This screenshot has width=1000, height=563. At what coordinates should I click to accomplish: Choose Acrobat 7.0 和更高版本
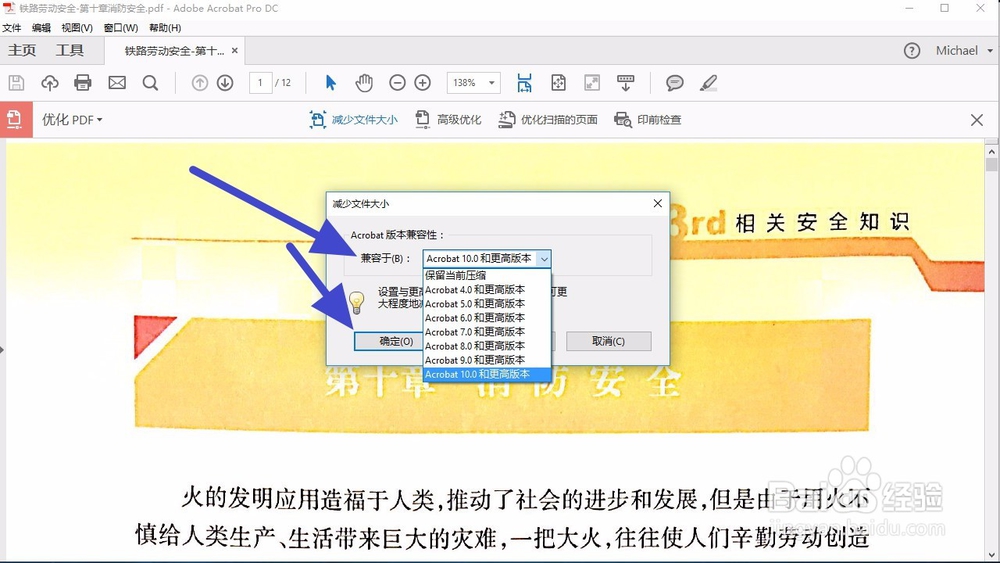coord(487,332)
